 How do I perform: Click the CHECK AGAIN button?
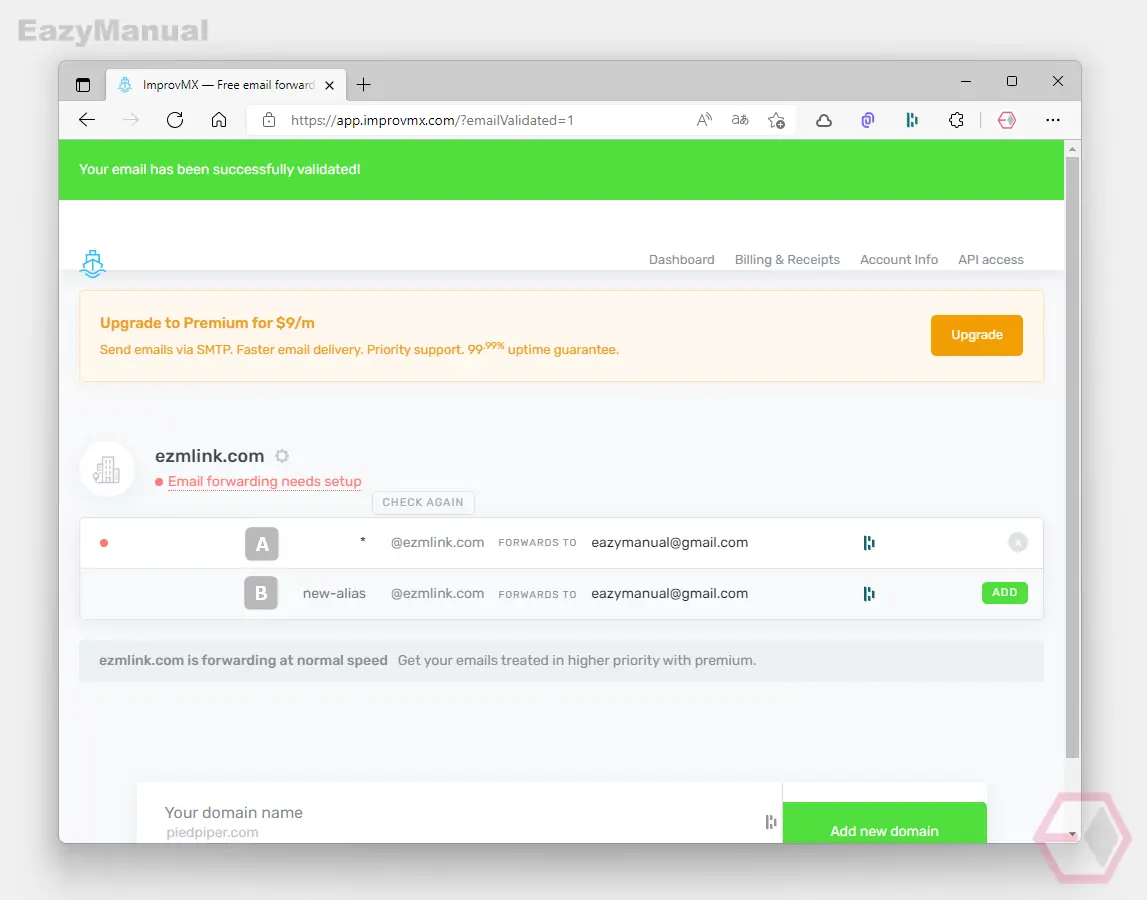point(423,503)
